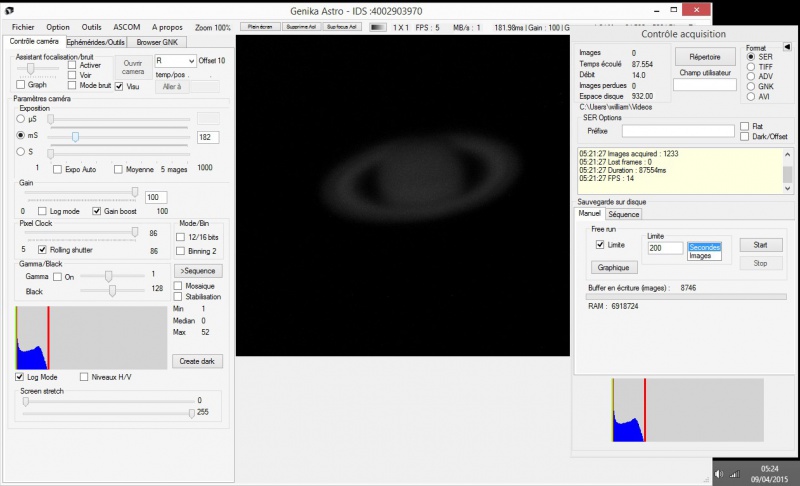Click the Gain slider handle
Image resolution: width=800 pixels, height=486 pixels.
[x=135, y=192]
